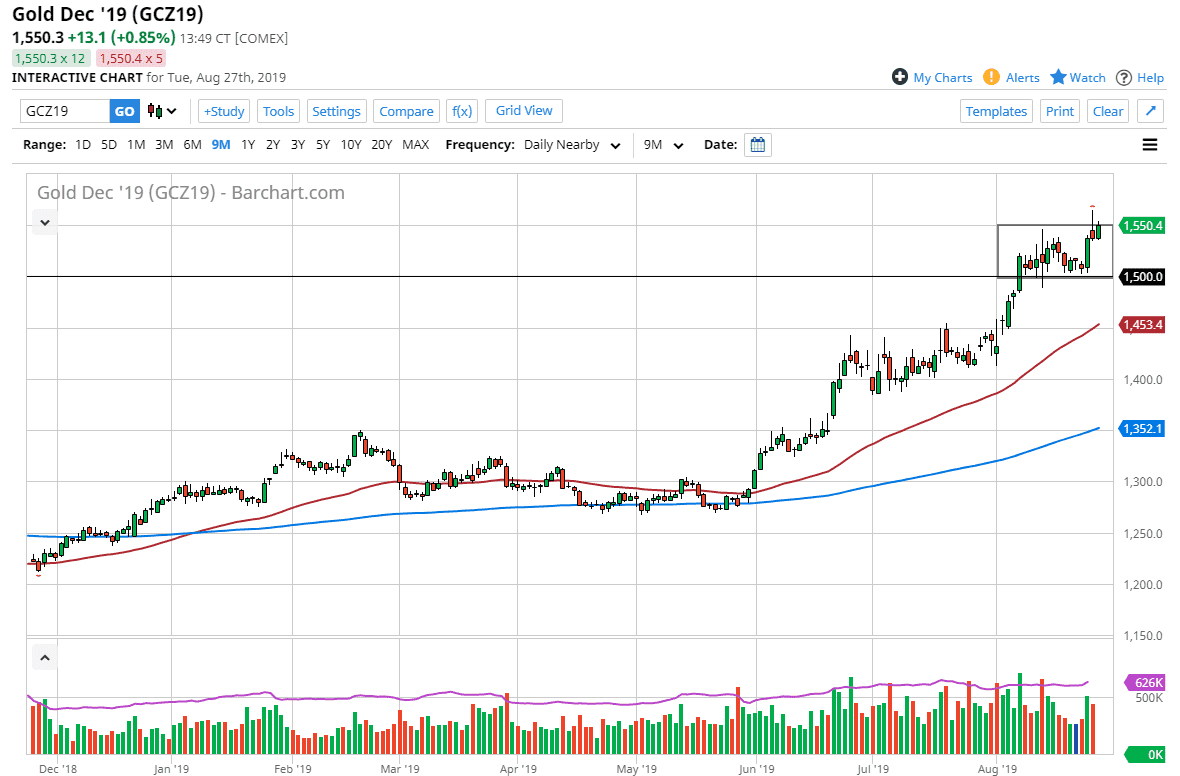Open the hamburger menu on the chart
The image size is (1180, 776).
[1150, 145]
